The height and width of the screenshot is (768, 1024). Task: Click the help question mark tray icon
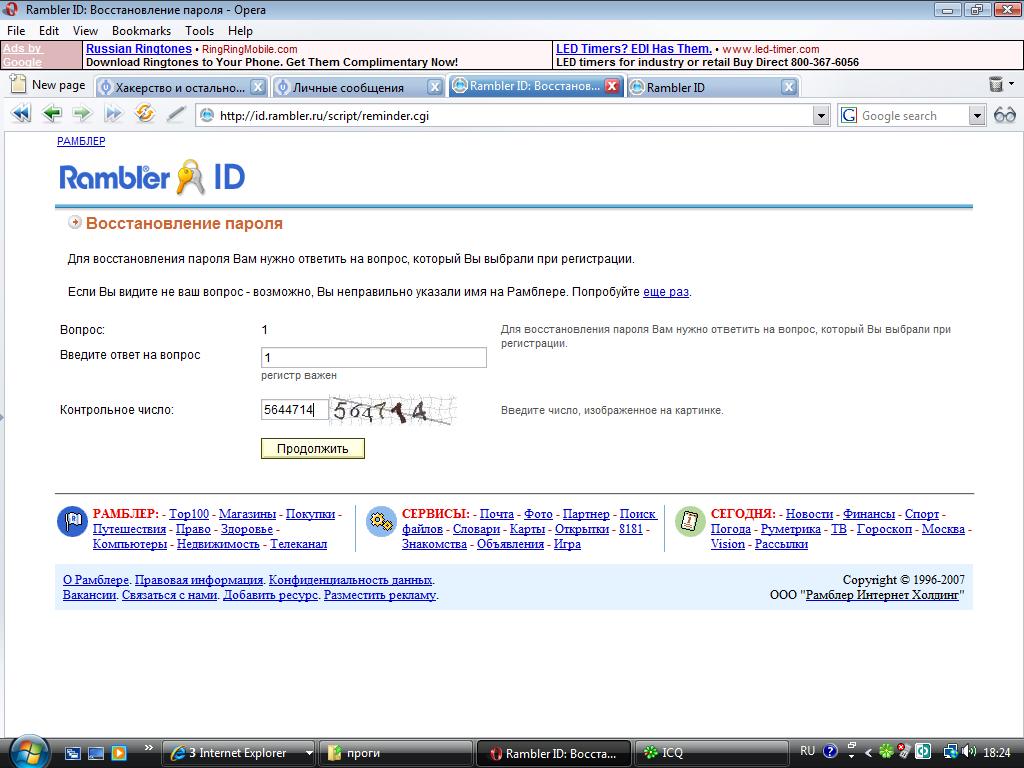click(x=830, y=752)
